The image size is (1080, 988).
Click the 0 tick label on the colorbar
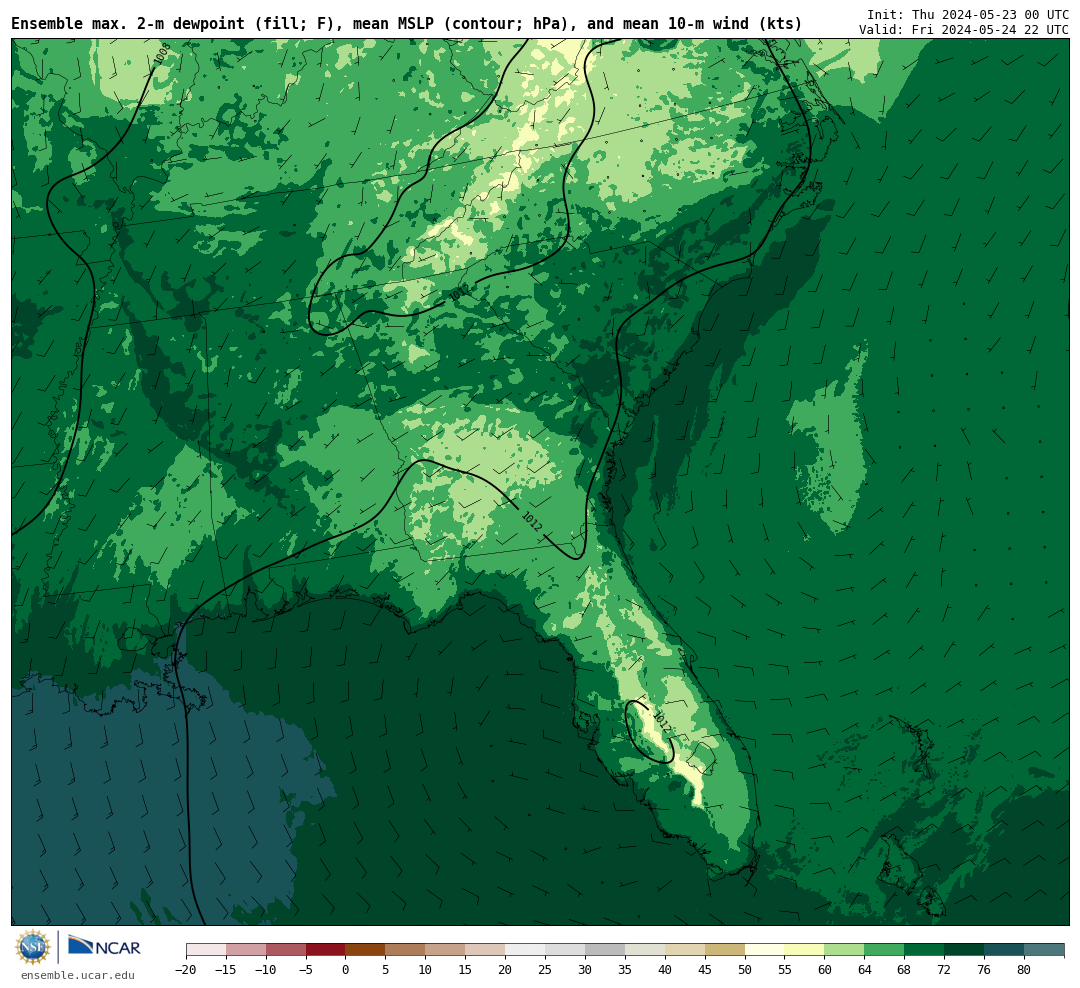(345, 970)
